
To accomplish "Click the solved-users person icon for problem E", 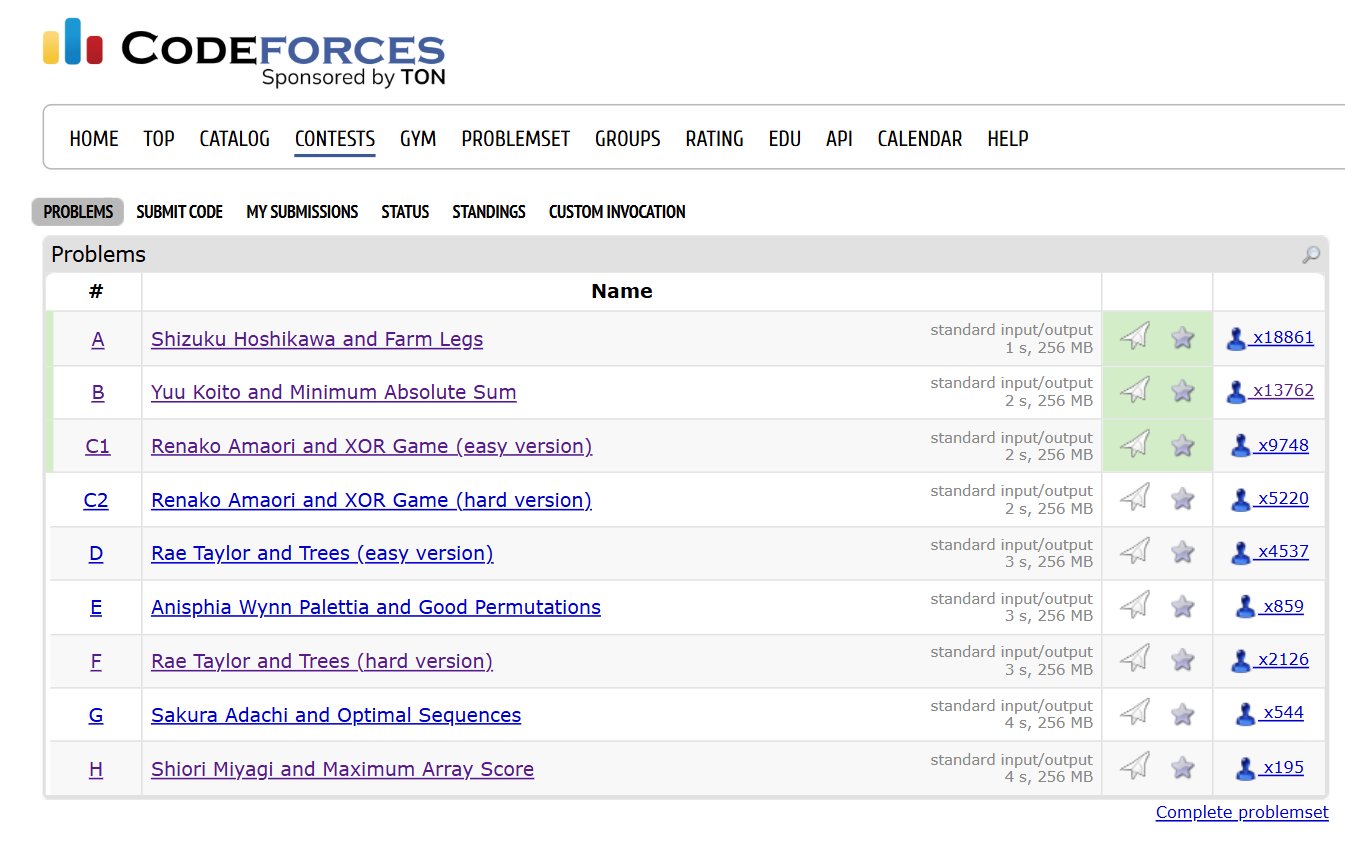I will point(1245,606).
